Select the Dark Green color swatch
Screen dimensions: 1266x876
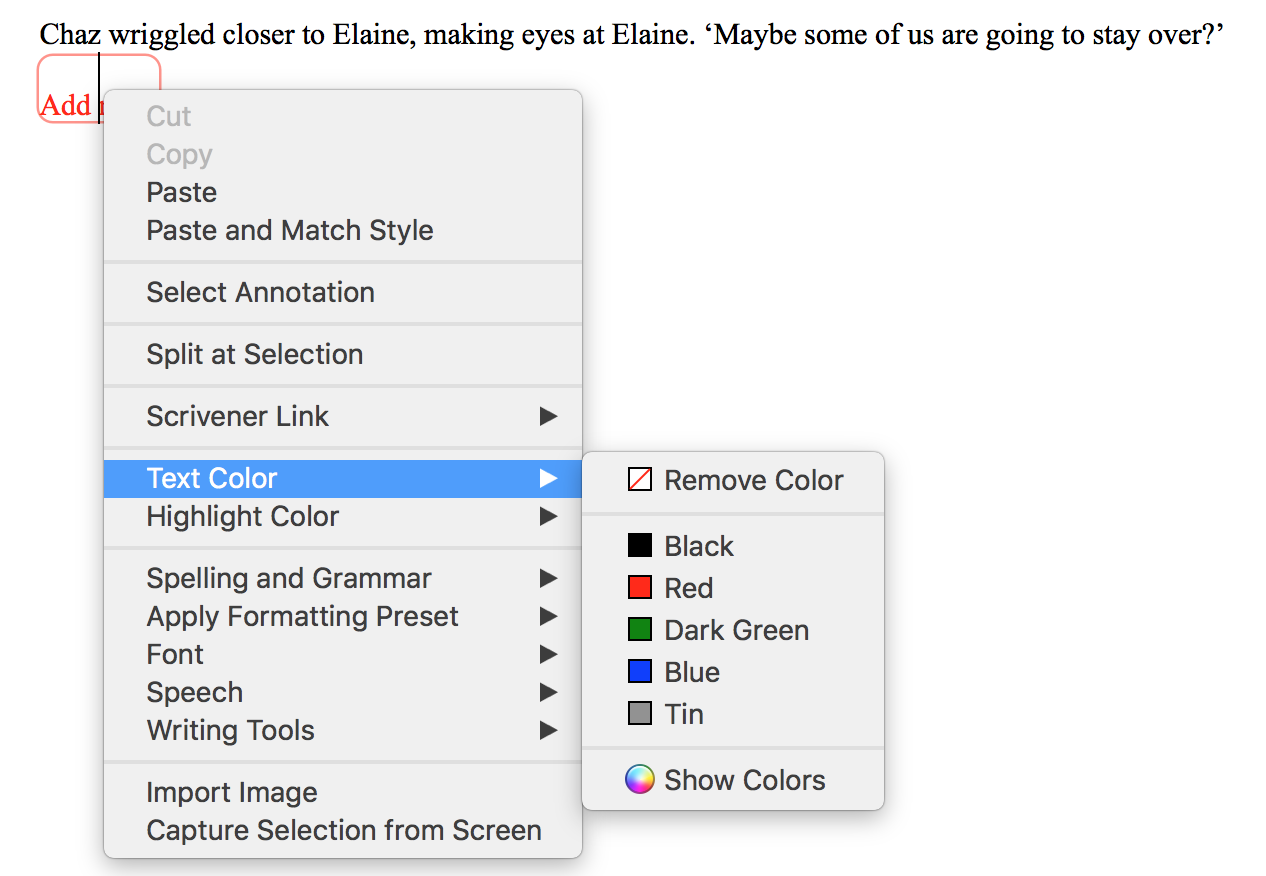coord(640,630)
